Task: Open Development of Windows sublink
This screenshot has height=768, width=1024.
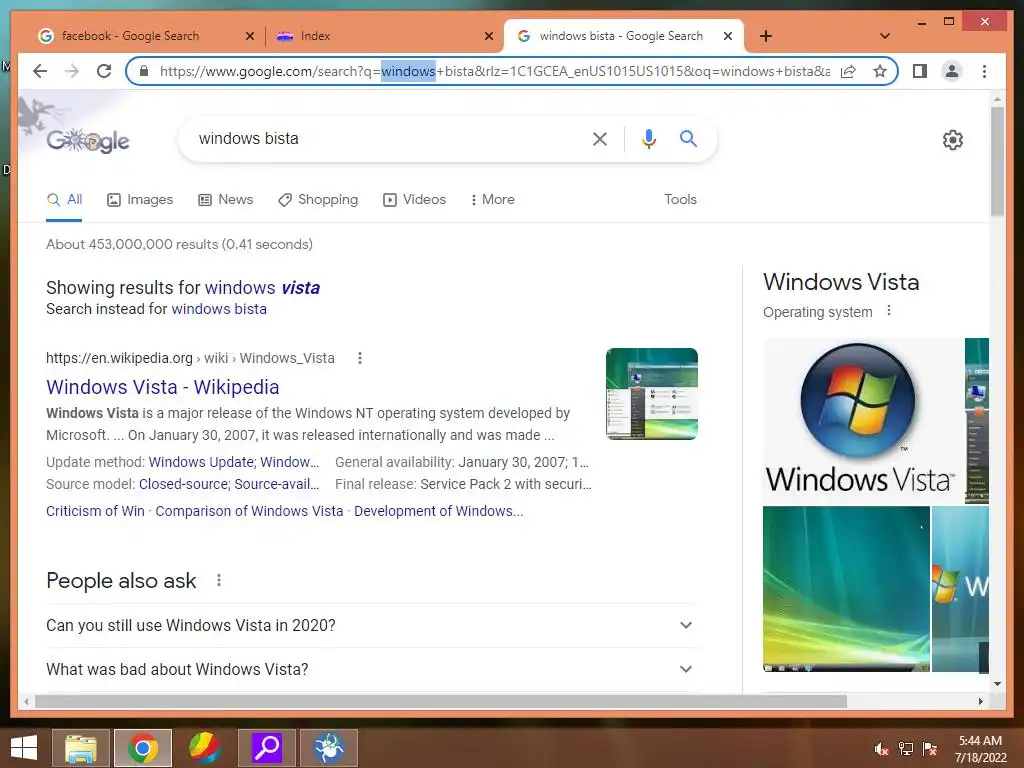Action: tap(438, 511)
